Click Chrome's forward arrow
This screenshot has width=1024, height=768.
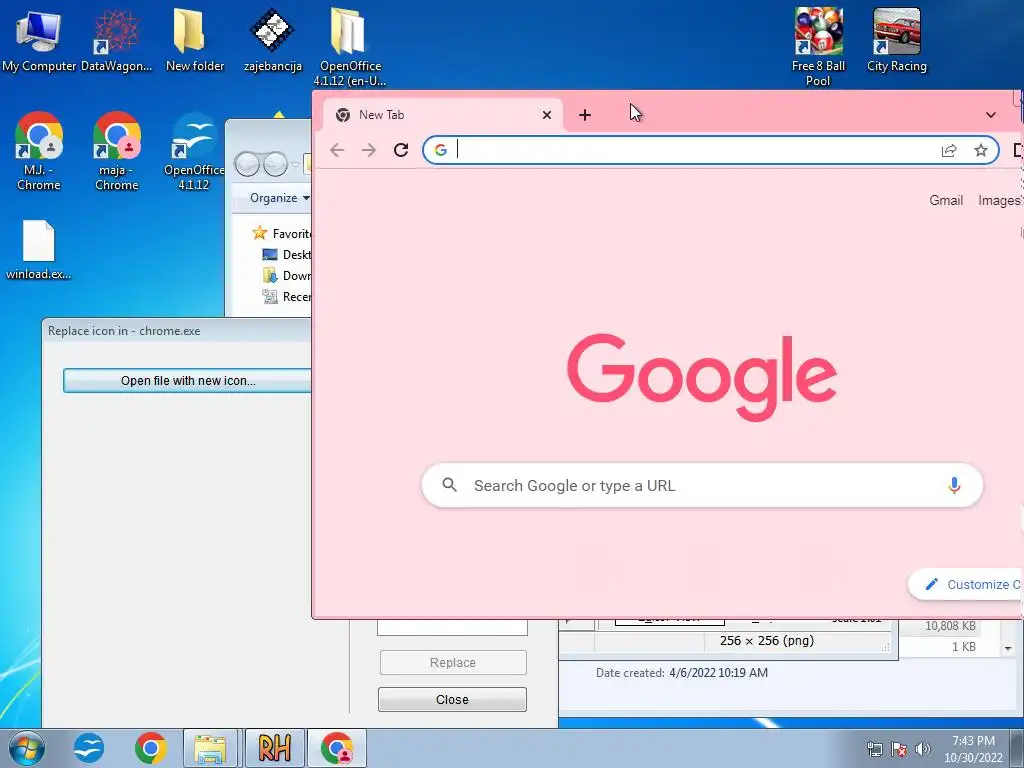369,150
